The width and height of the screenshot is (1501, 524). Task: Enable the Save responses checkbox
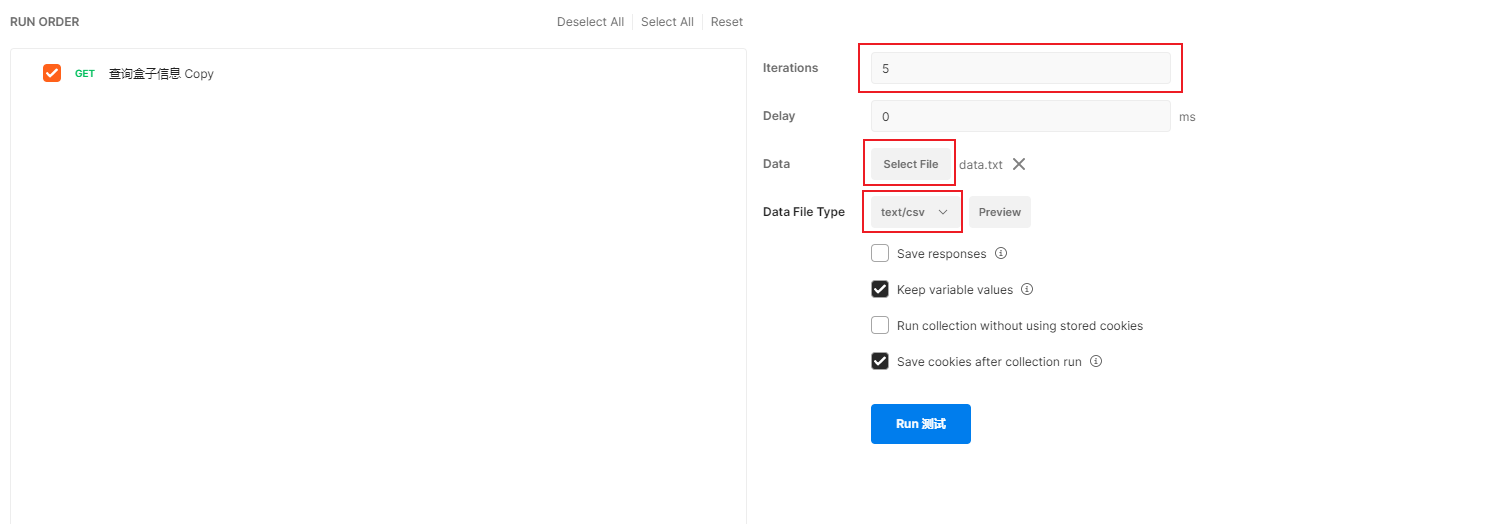pyautogui.click(x=880, y=254)
